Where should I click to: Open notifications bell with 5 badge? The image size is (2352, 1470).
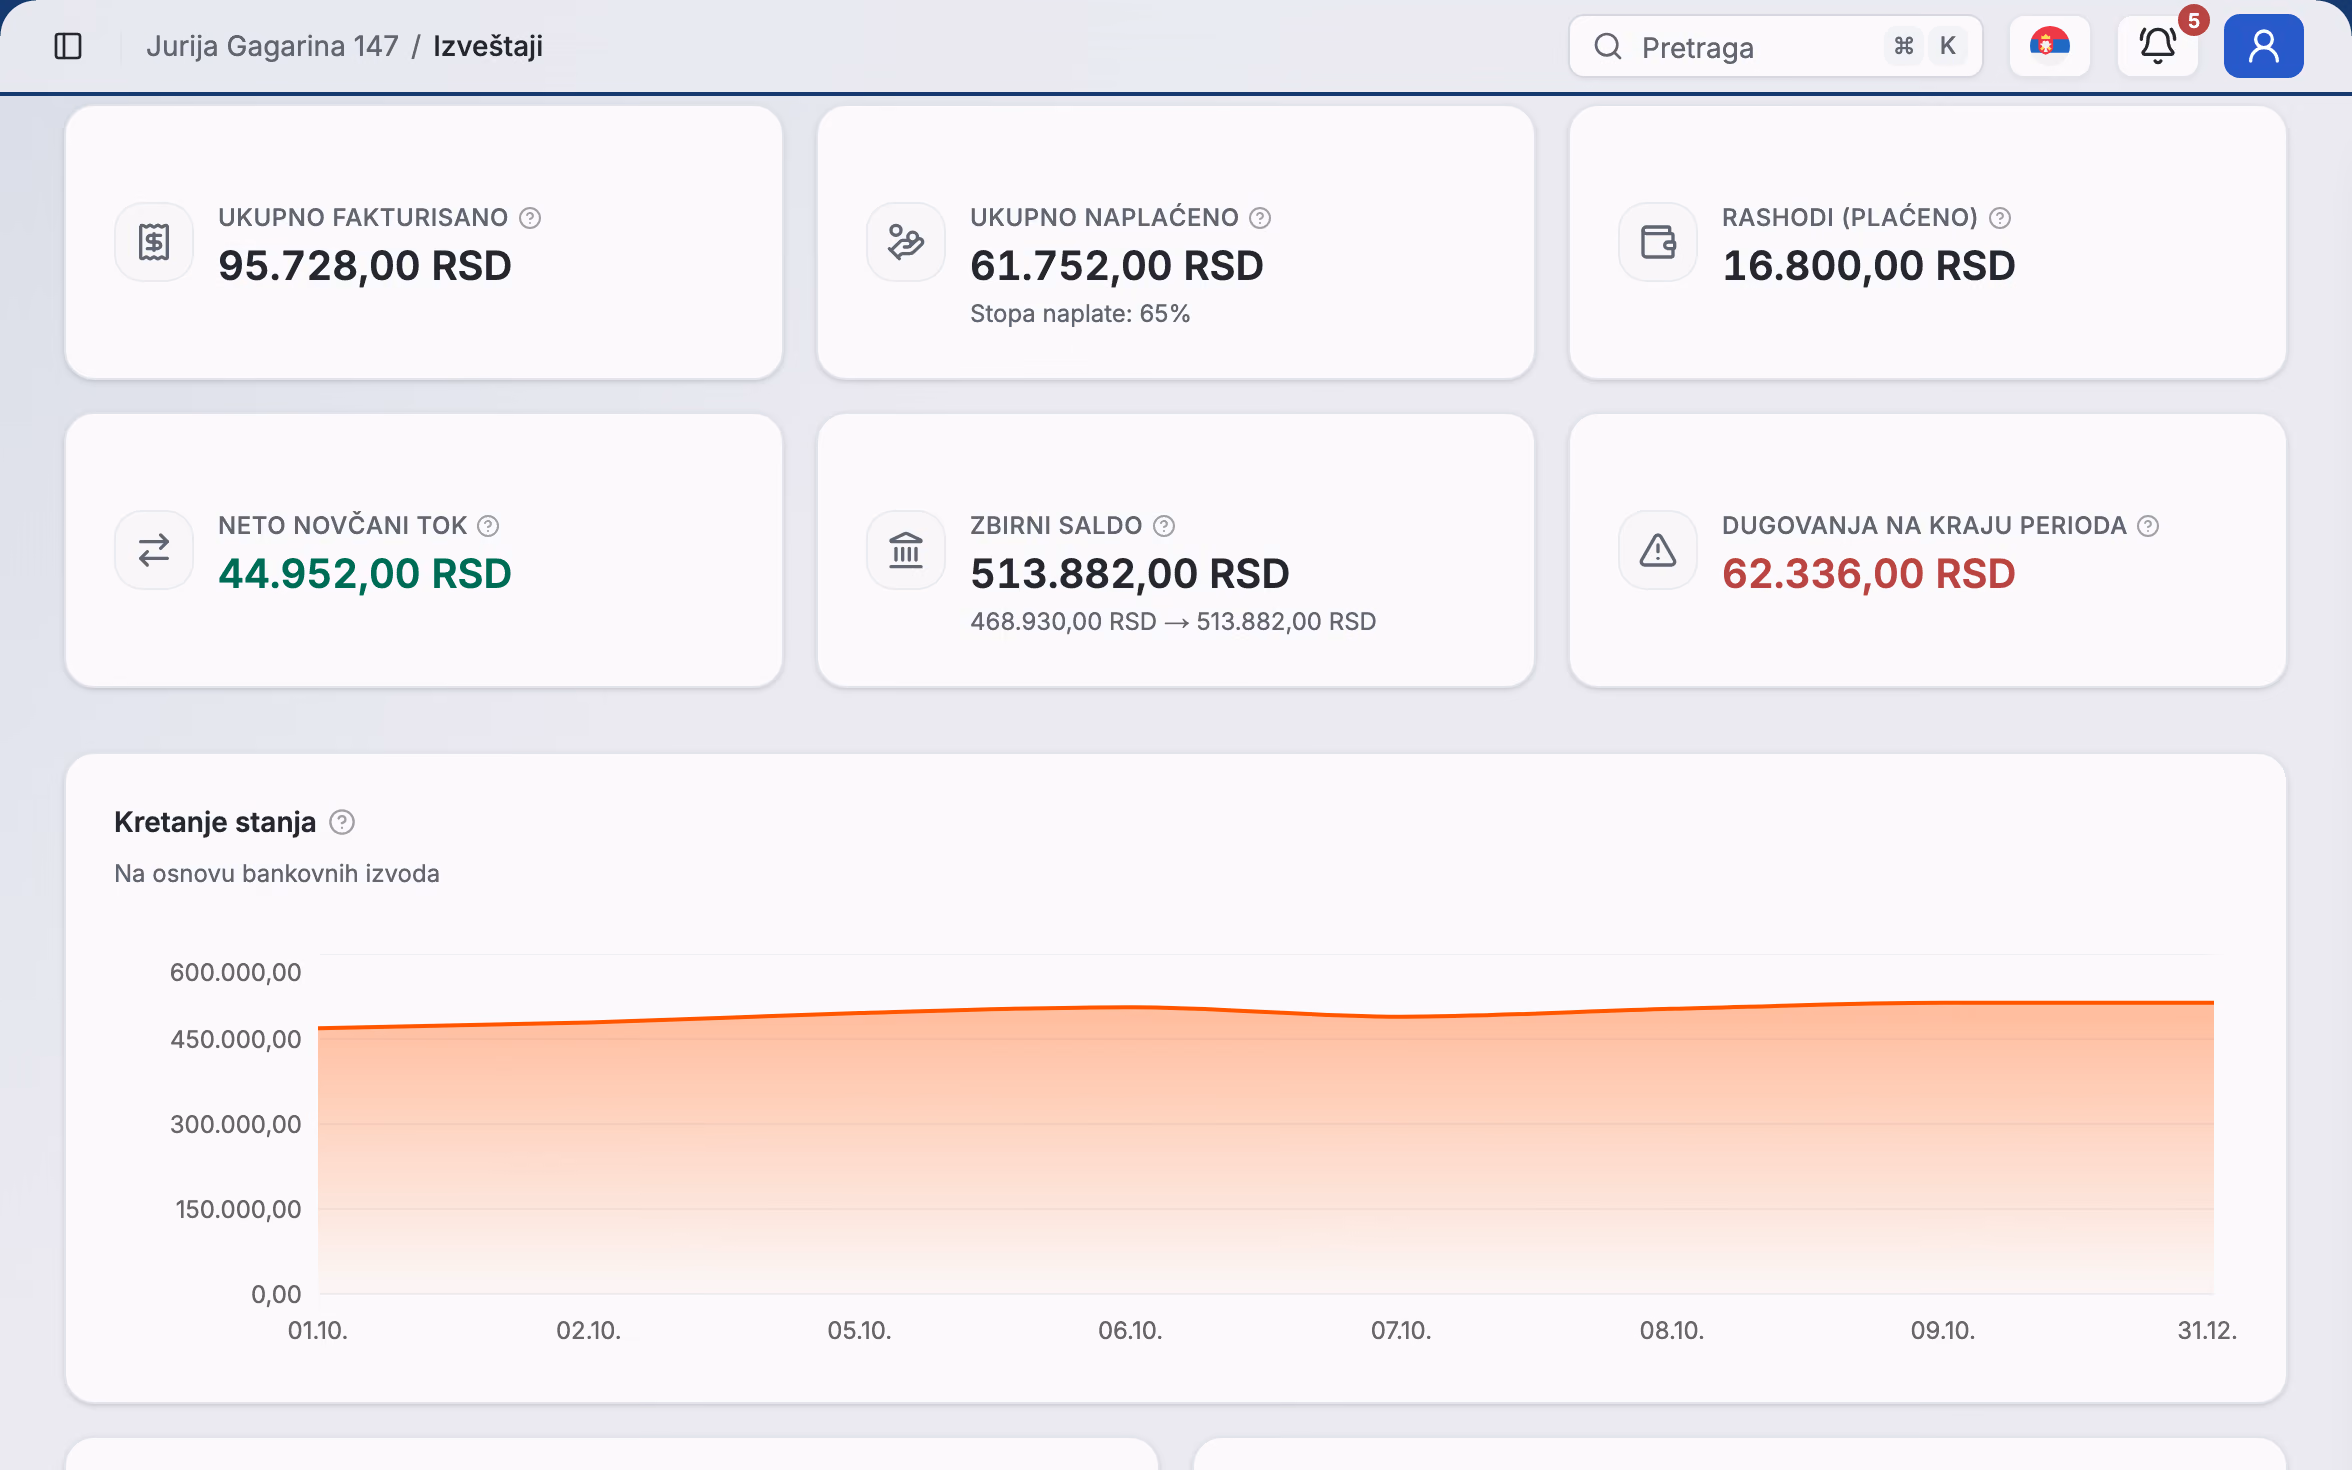pos(2158,46)
